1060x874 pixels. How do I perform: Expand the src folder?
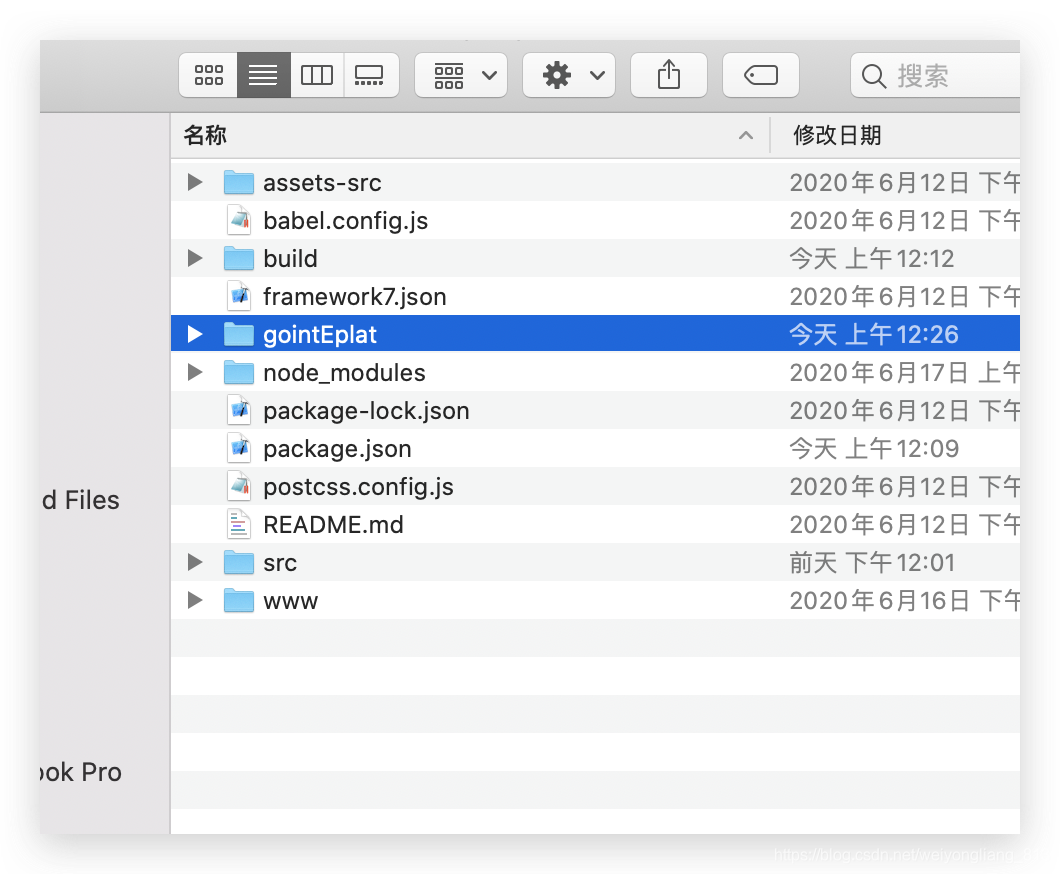pyautogui.click(x=195, y=562)
